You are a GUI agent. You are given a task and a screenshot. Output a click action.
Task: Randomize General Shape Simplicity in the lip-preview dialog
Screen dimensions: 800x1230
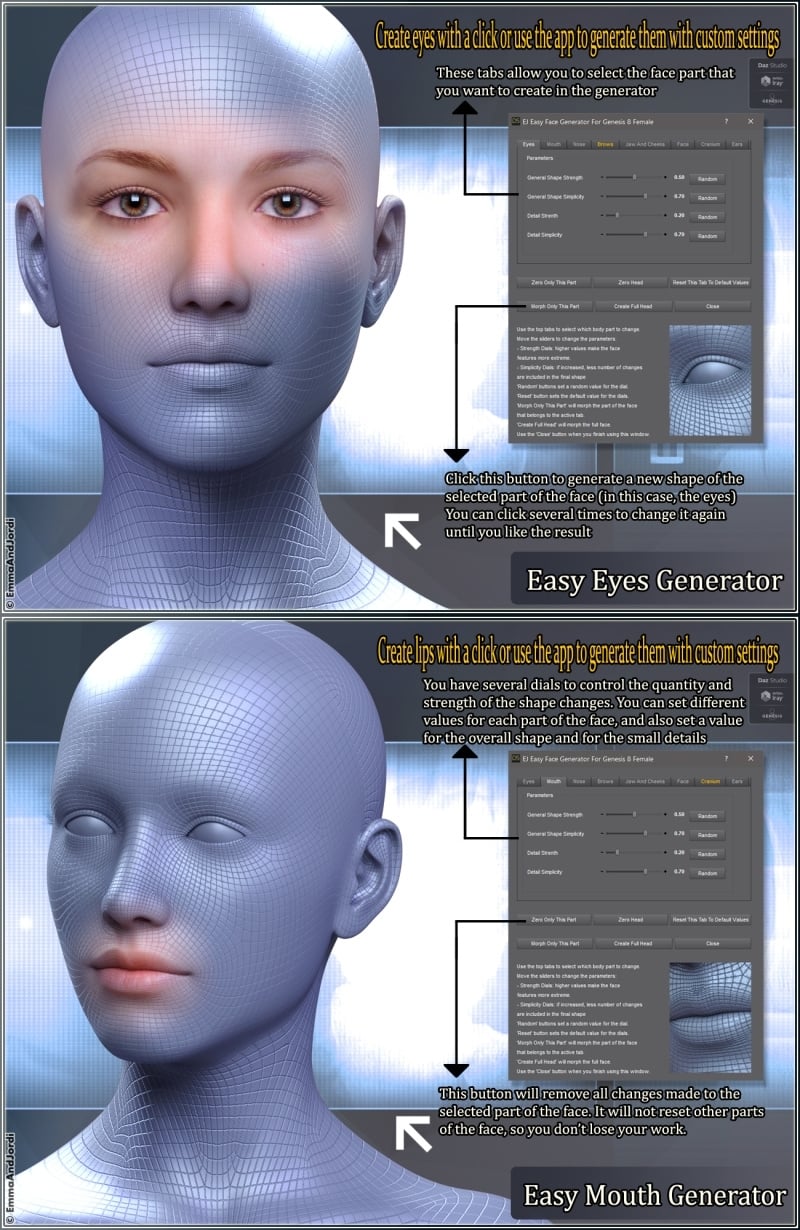tap(707, 834)
